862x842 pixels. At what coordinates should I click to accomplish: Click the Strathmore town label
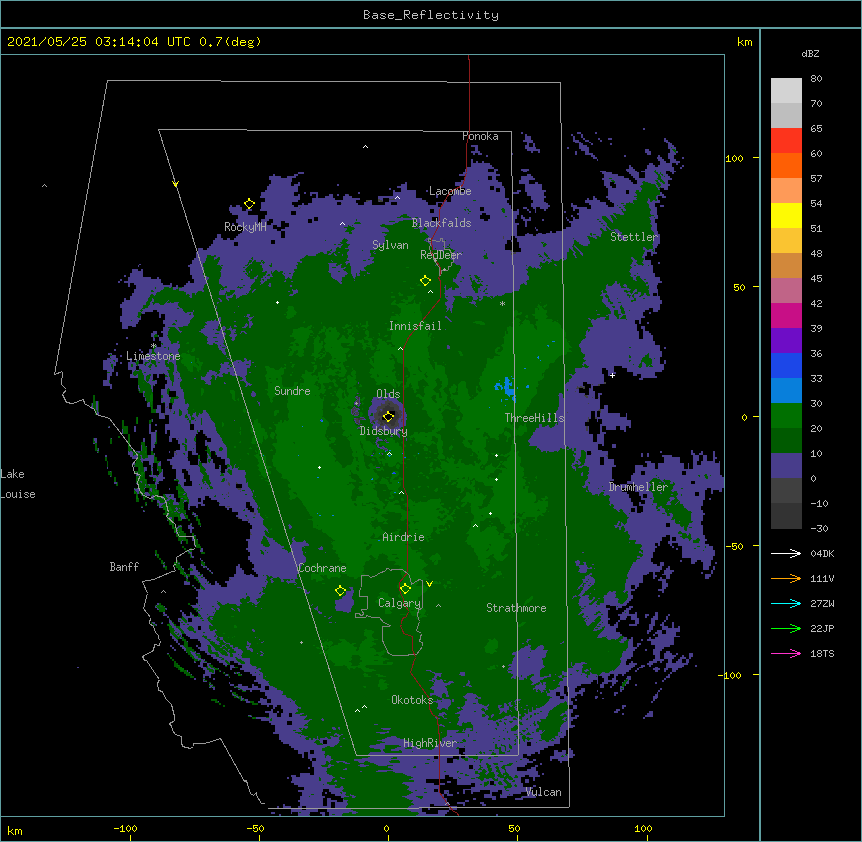(x=516, y=608)
